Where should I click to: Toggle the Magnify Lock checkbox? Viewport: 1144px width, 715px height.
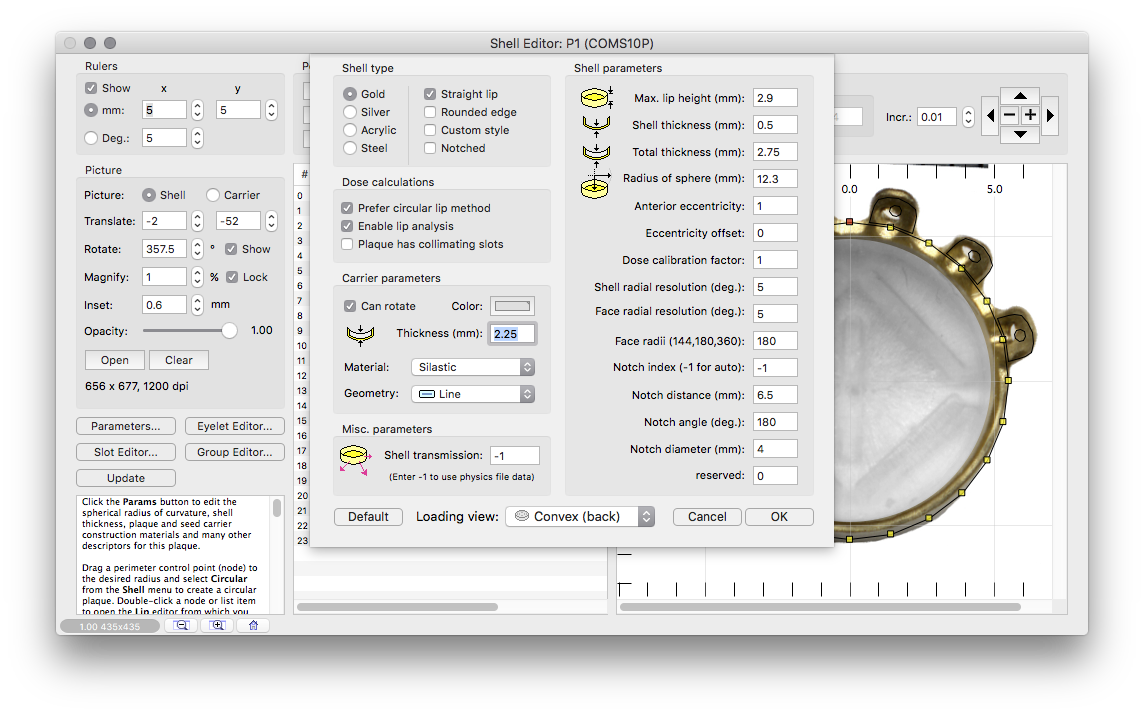pos(232,277)
